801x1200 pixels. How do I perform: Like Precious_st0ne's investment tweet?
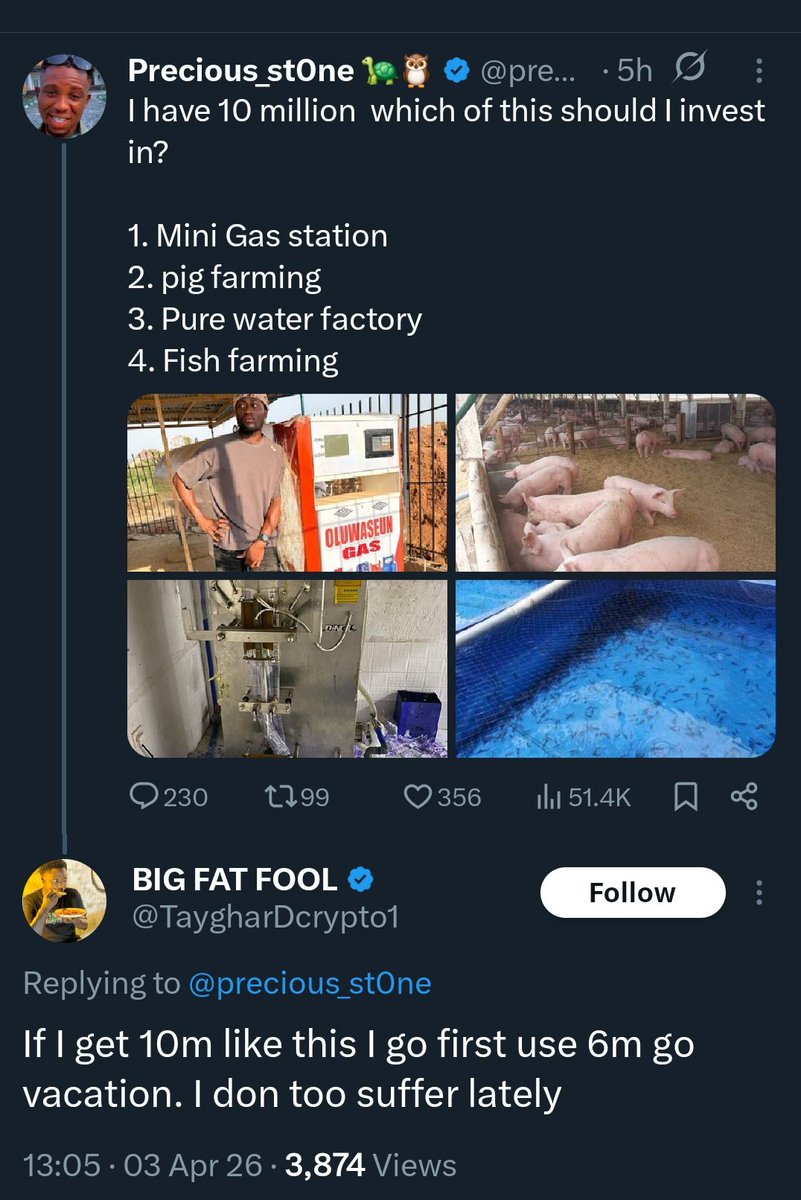441,796
